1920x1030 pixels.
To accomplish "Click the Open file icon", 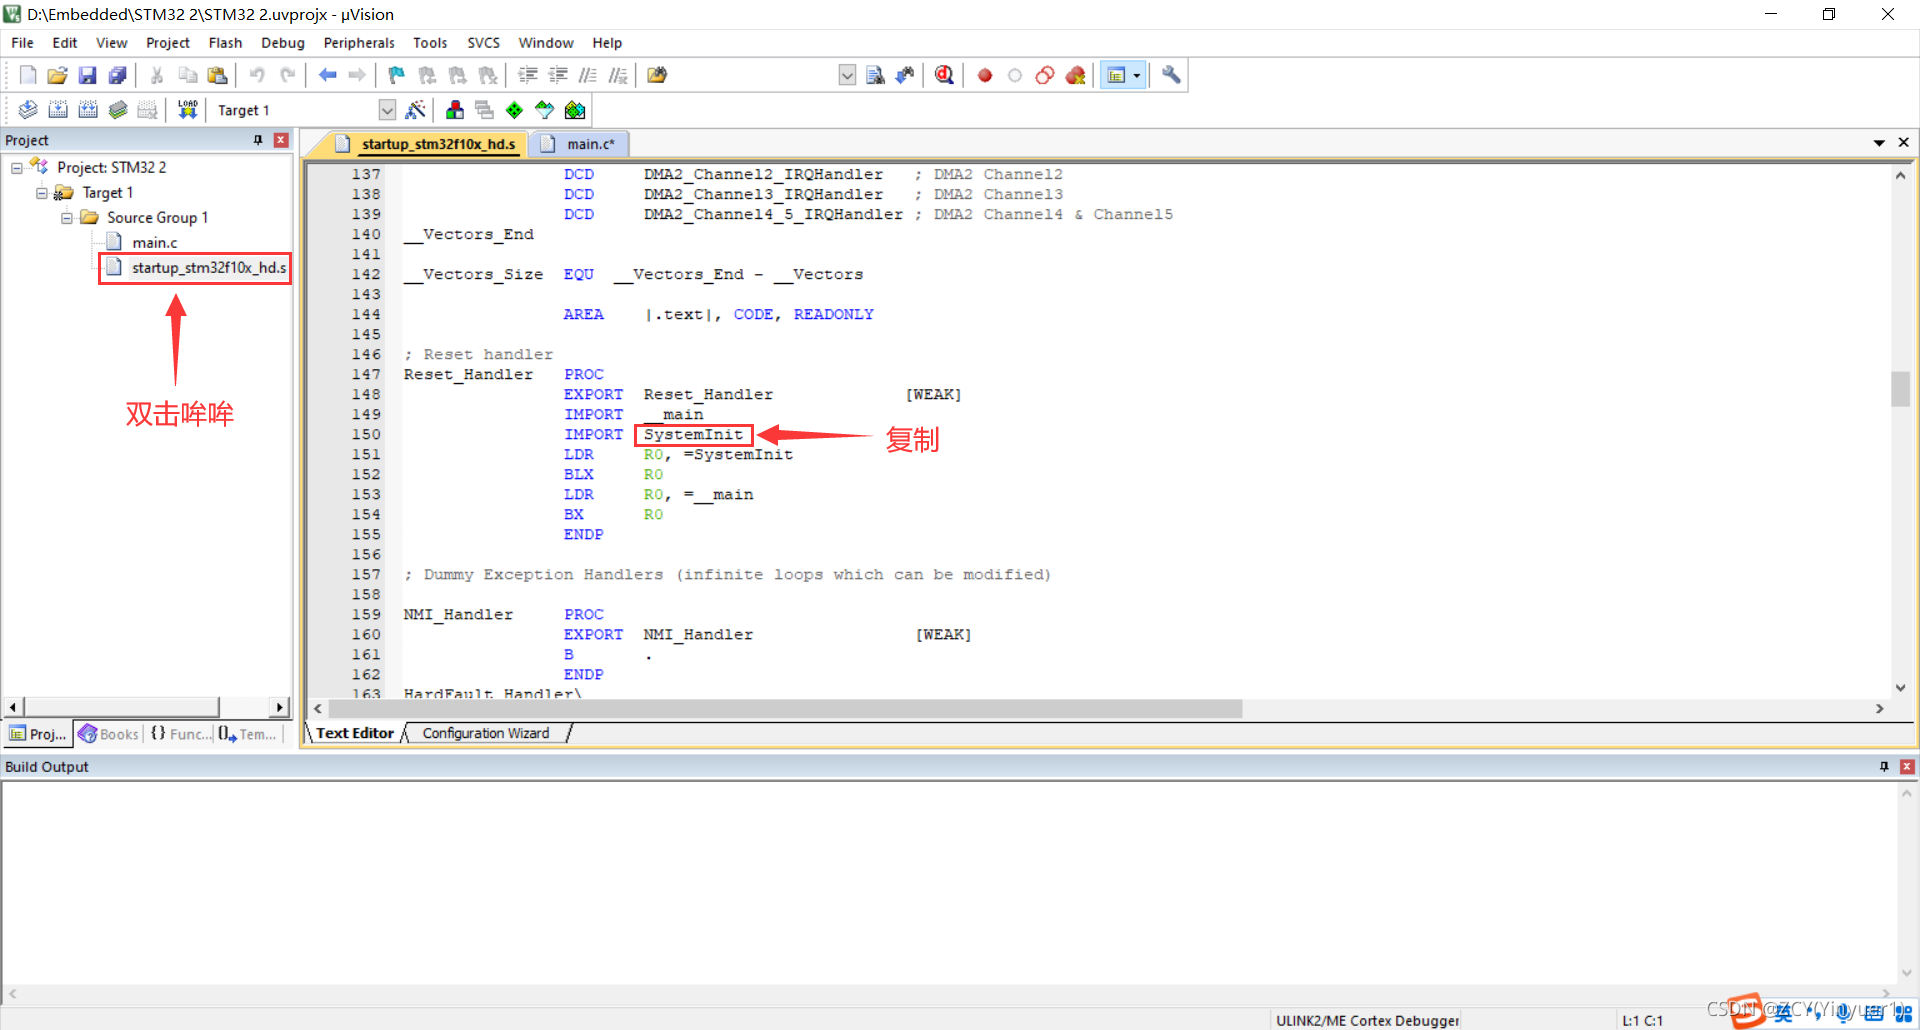I will [57, 75].
